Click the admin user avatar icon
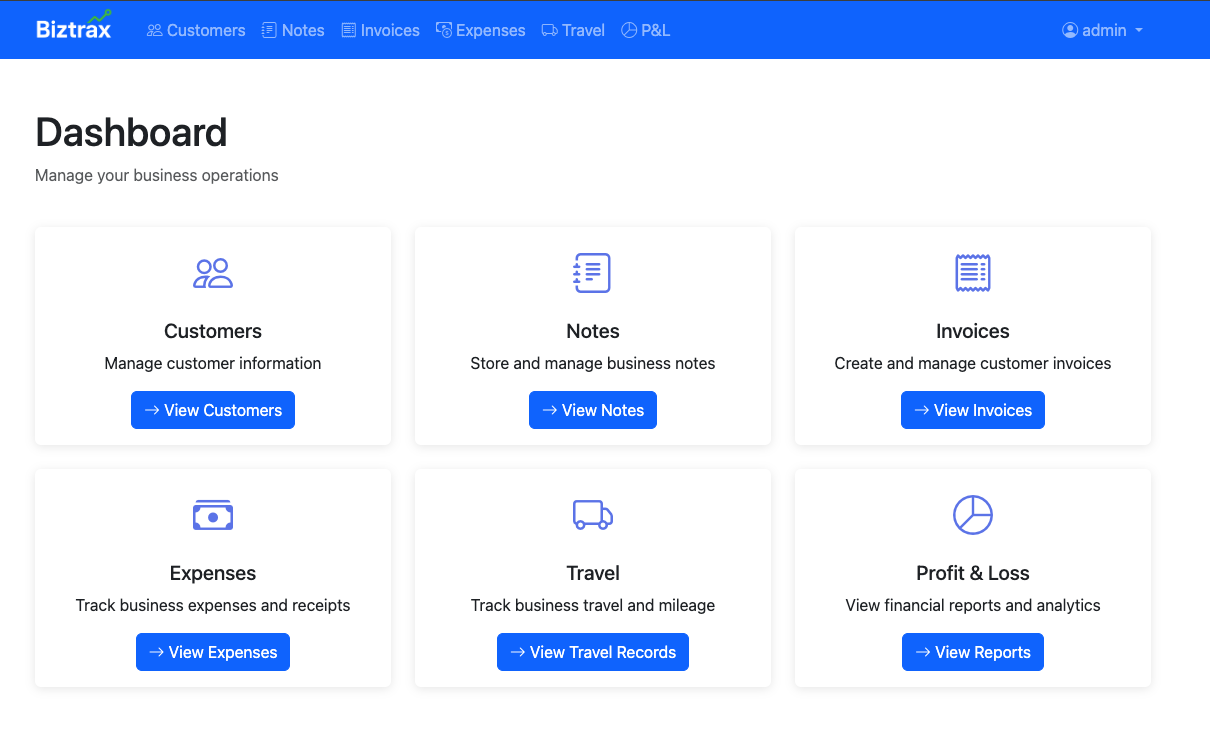This screenshot has height=731, width=1210. [1068, 30]
